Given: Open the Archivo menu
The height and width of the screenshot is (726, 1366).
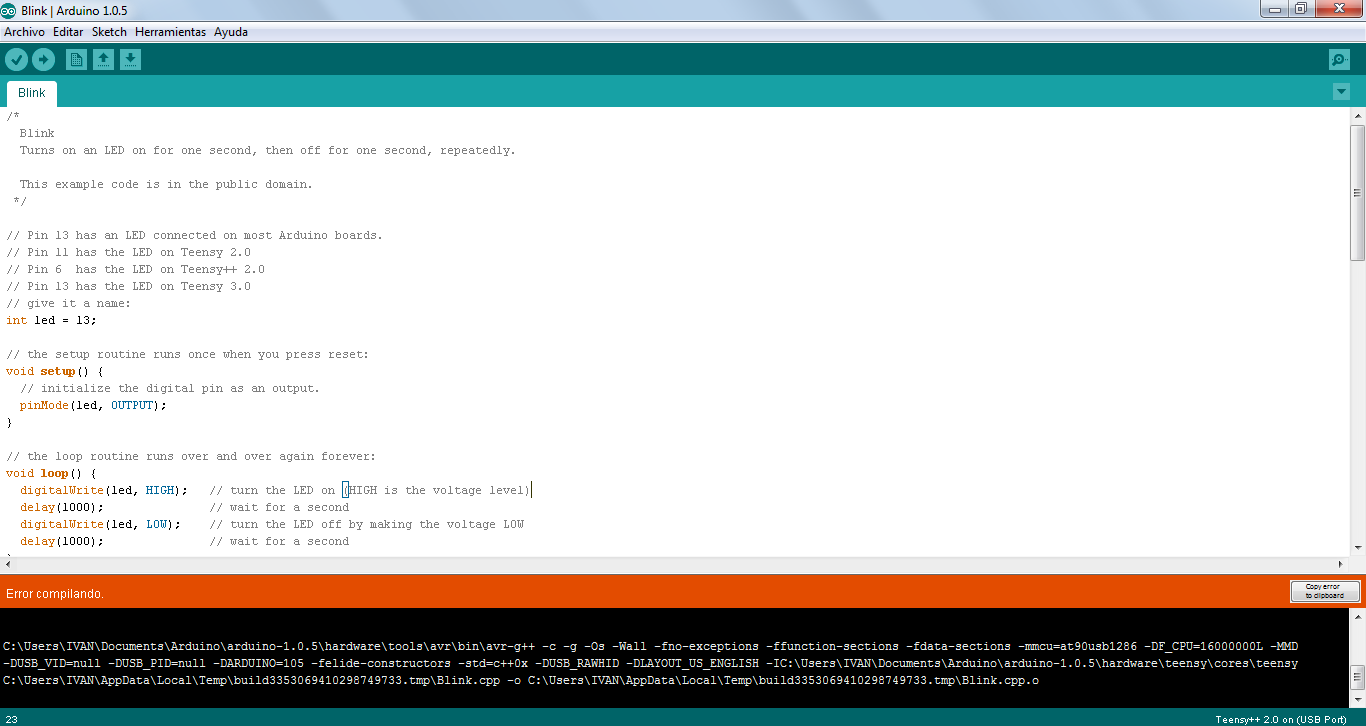Looking at the screenshot, I should click(x=23, y=31).
